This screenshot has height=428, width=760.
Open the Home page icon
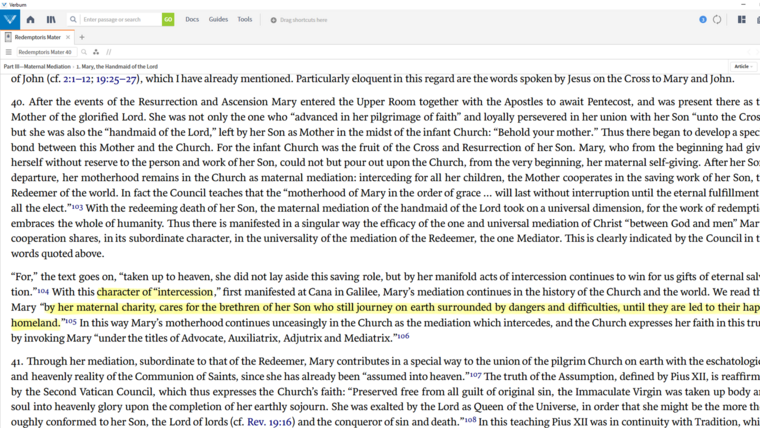(31, 20)
